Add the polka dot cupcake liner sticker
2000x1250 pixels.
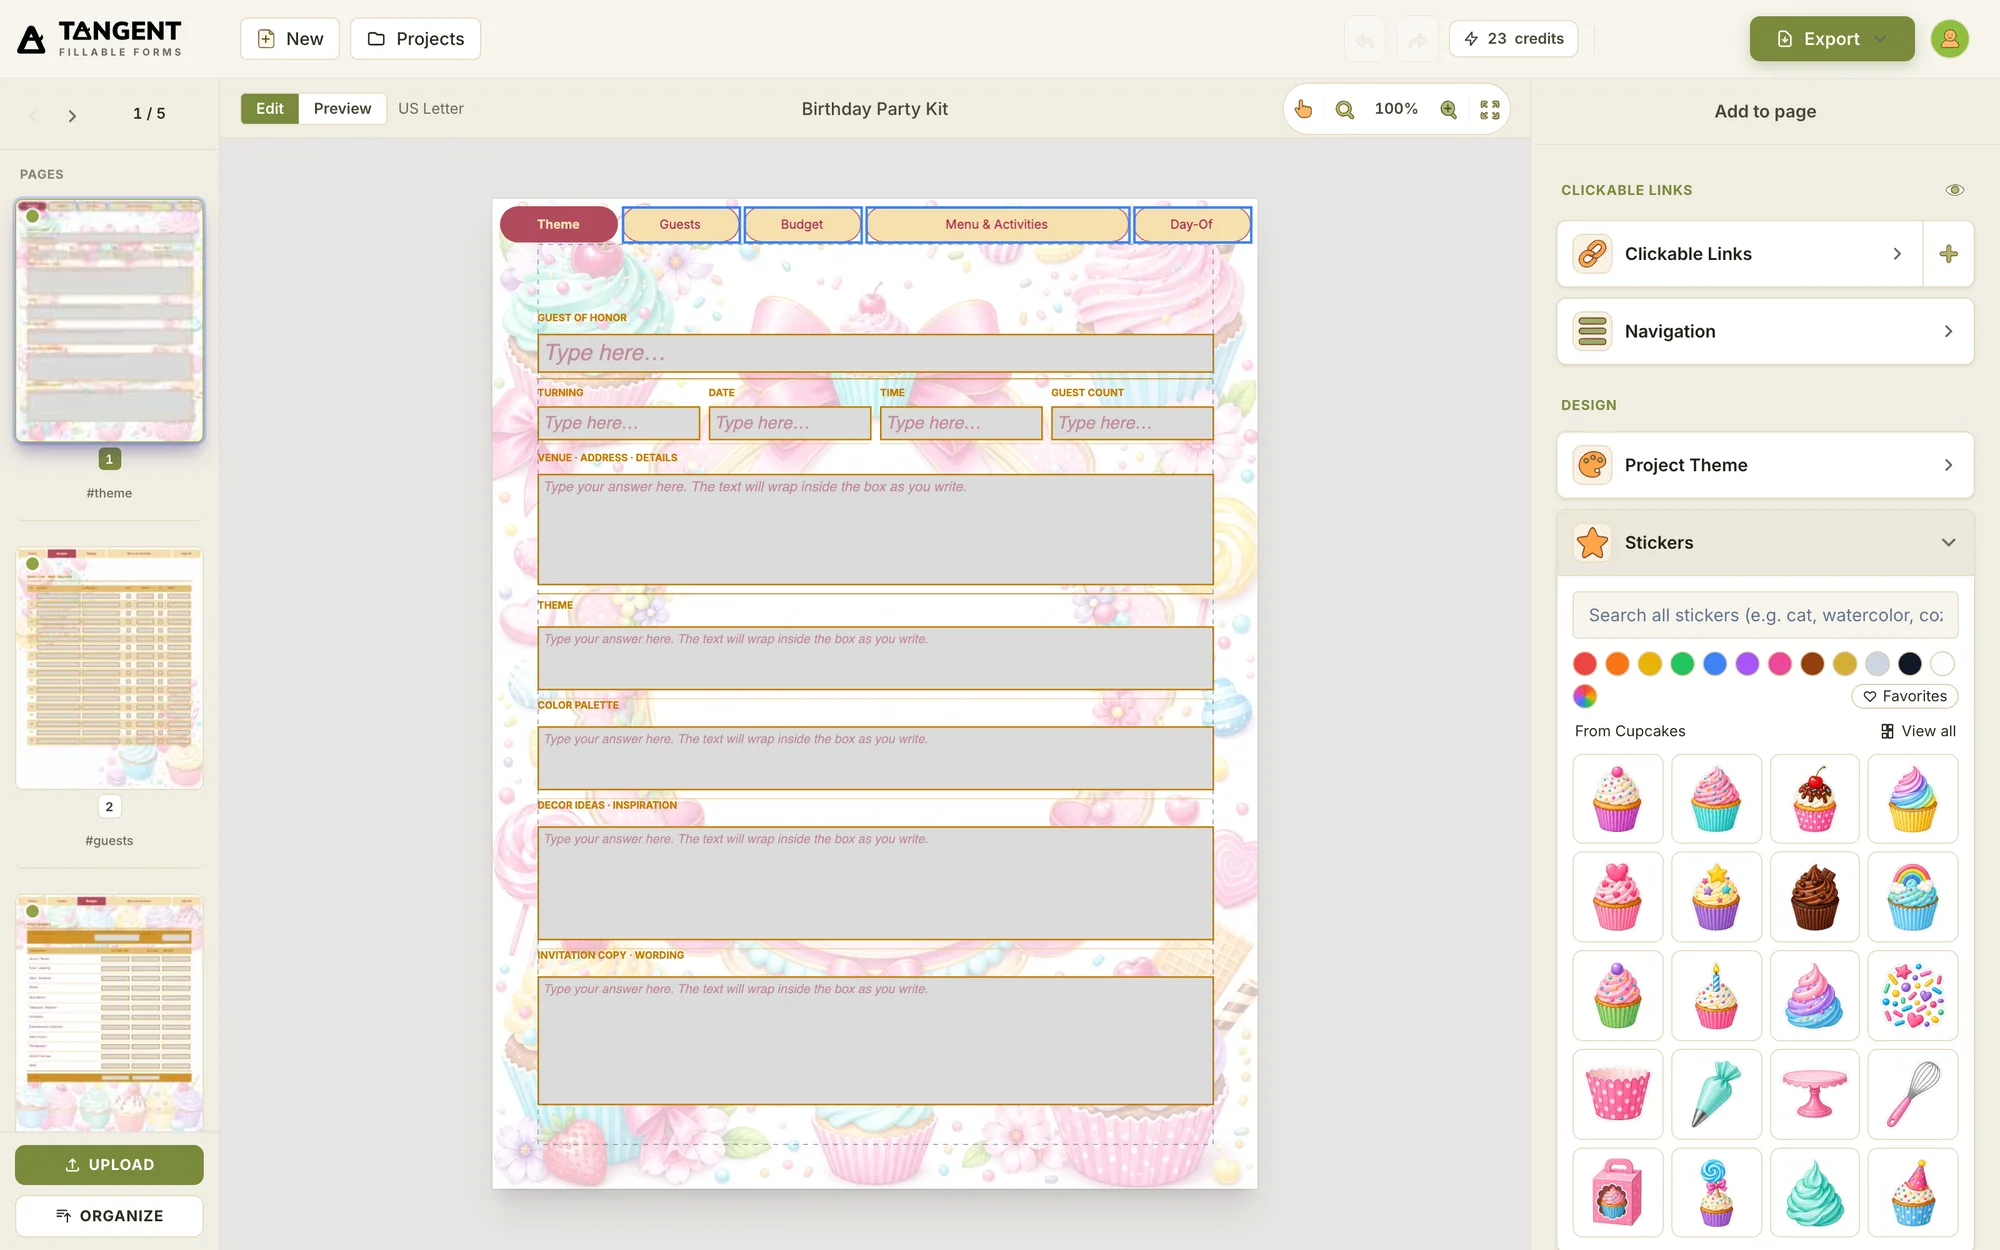[1617, 1094]
